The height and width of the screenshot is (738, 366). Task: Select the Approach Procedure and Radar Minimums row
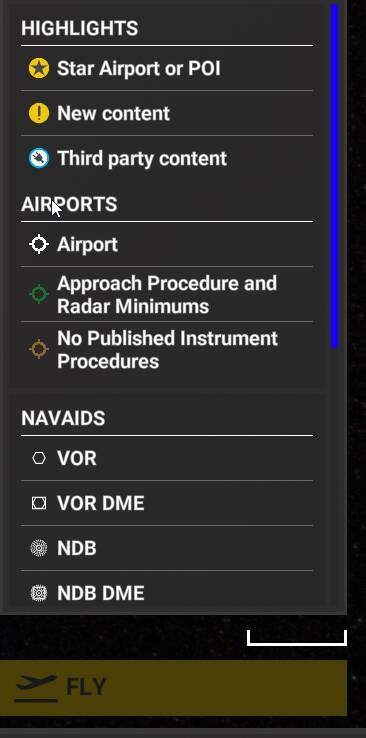tap(167, 294)
